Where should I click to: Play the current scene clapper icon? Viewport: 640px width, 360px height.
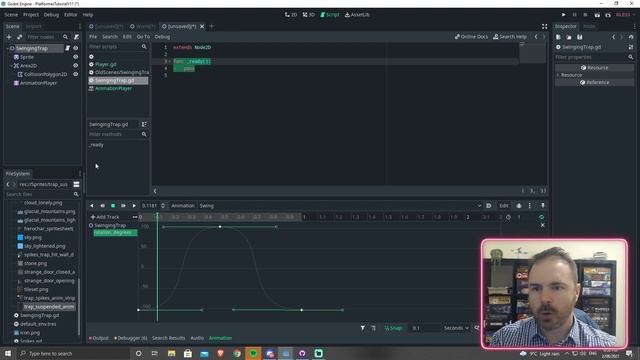click(x=597, y=15)
